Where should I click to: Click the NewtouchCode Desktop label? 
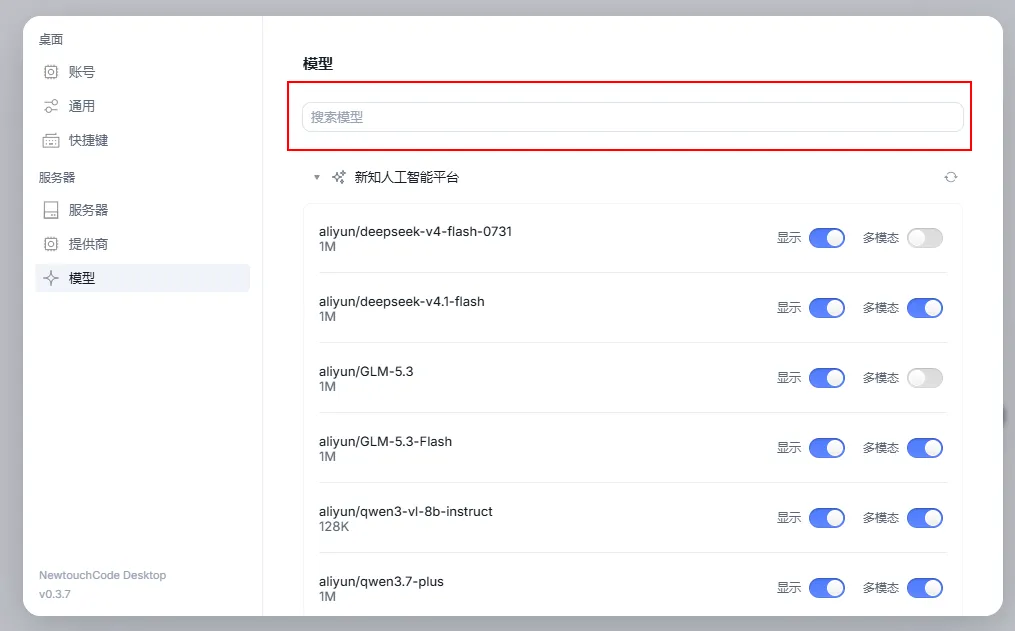[102, 575]
